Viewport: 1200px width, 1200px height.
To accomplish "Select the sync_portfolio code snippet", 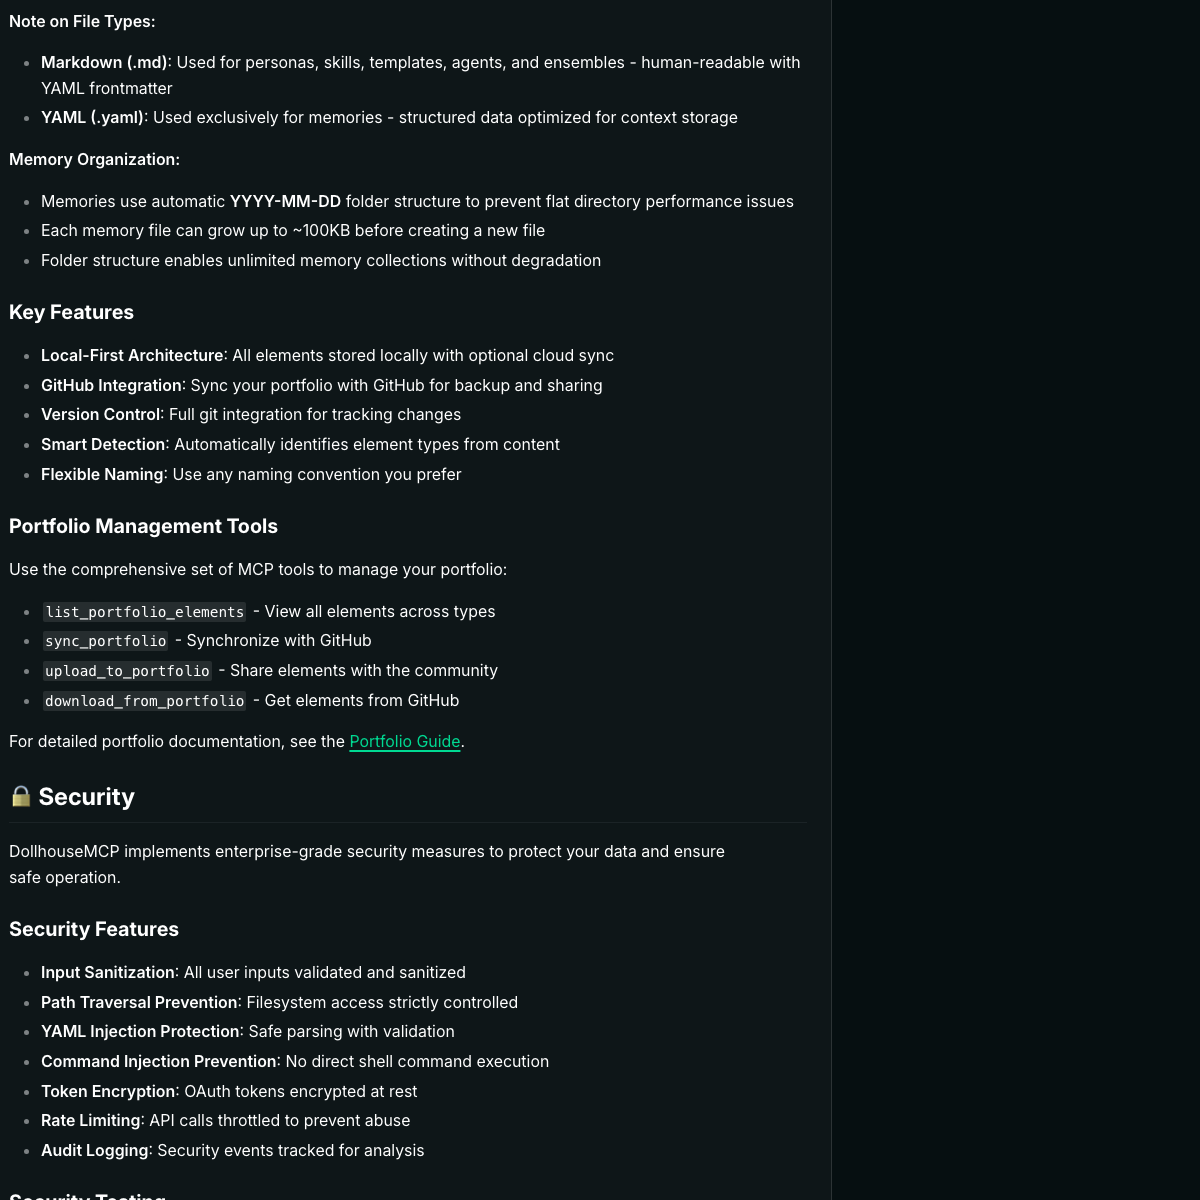I will [105, 641].
